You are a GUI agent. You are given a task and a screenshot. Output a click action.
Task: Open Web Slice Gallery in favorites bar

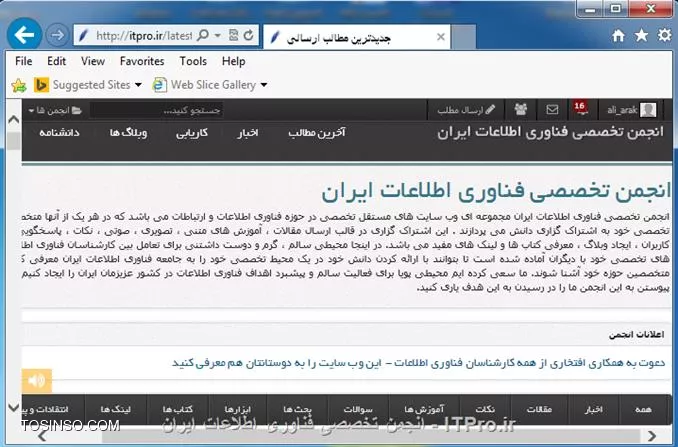(204, 85)
